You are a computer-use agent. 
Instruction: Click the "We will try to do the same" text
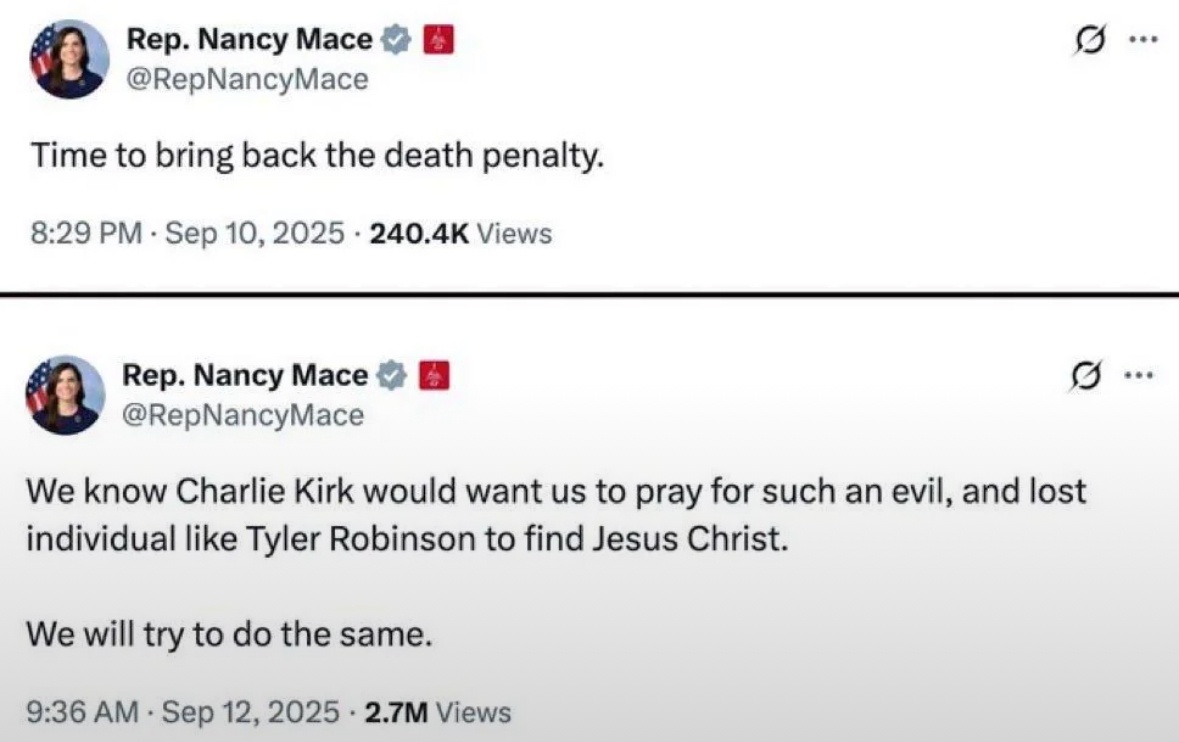(x=229, y=634)
